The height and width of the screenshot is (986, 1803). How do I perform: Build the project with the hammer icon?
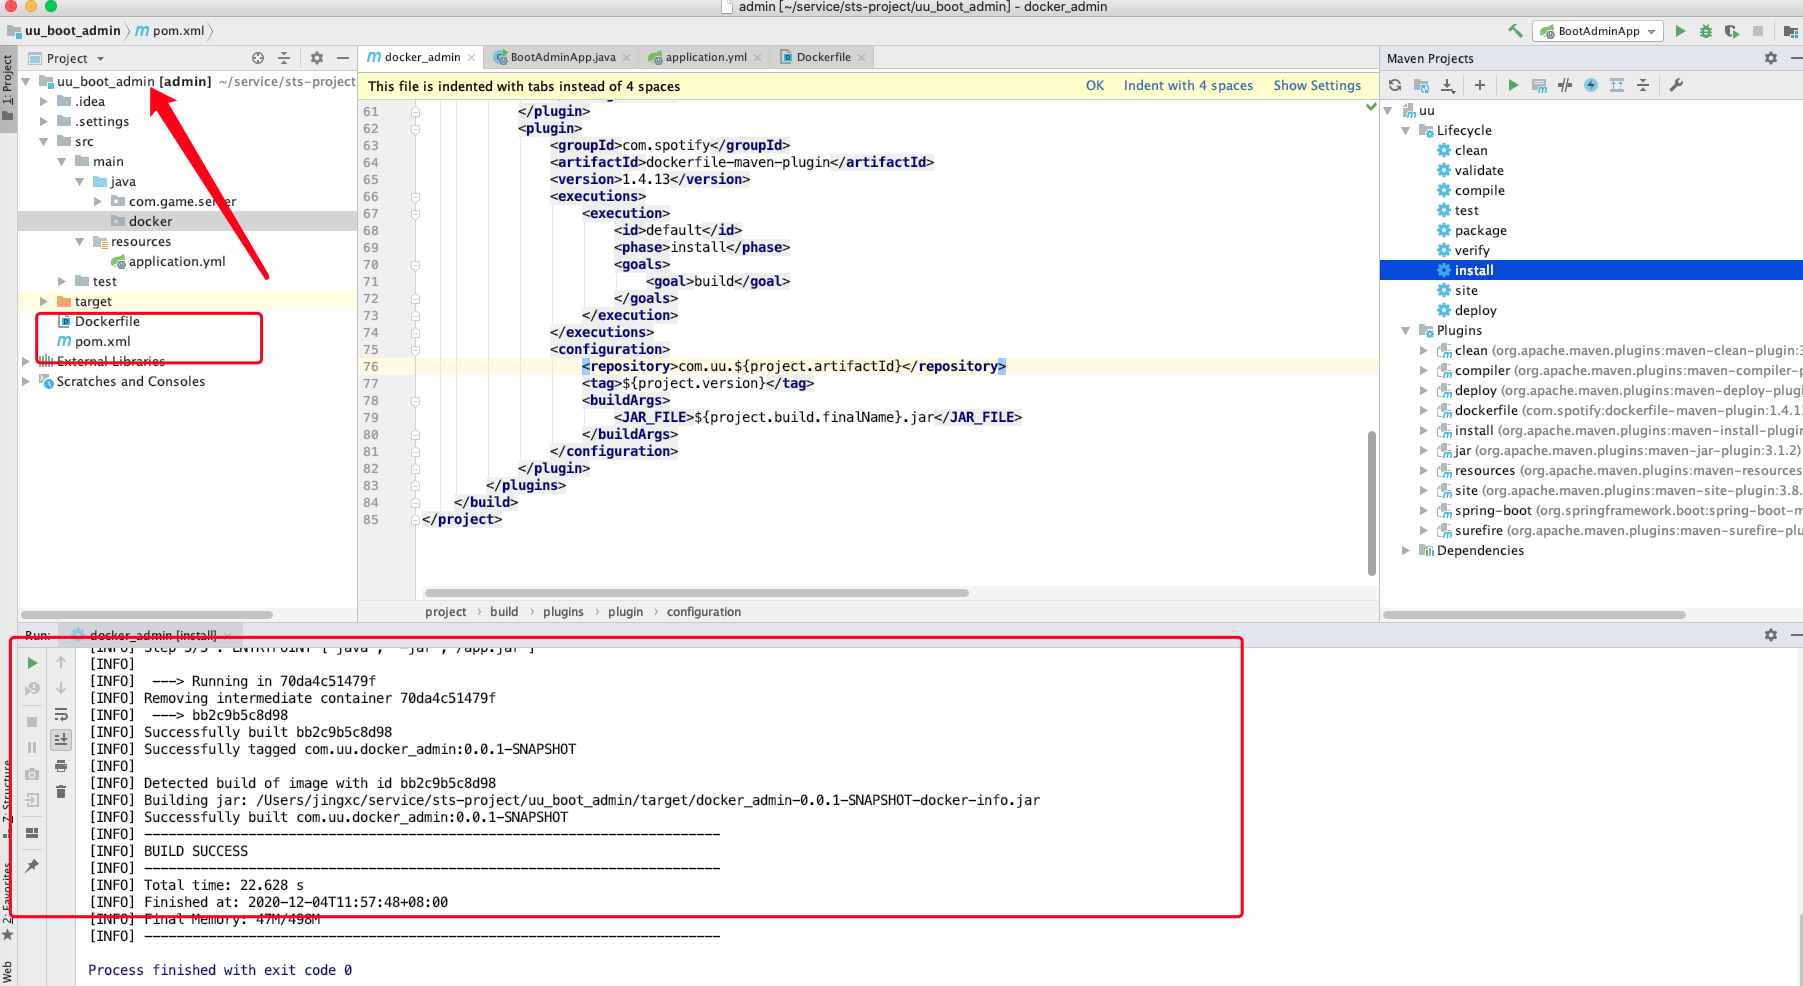click(x=1514, y=31)
